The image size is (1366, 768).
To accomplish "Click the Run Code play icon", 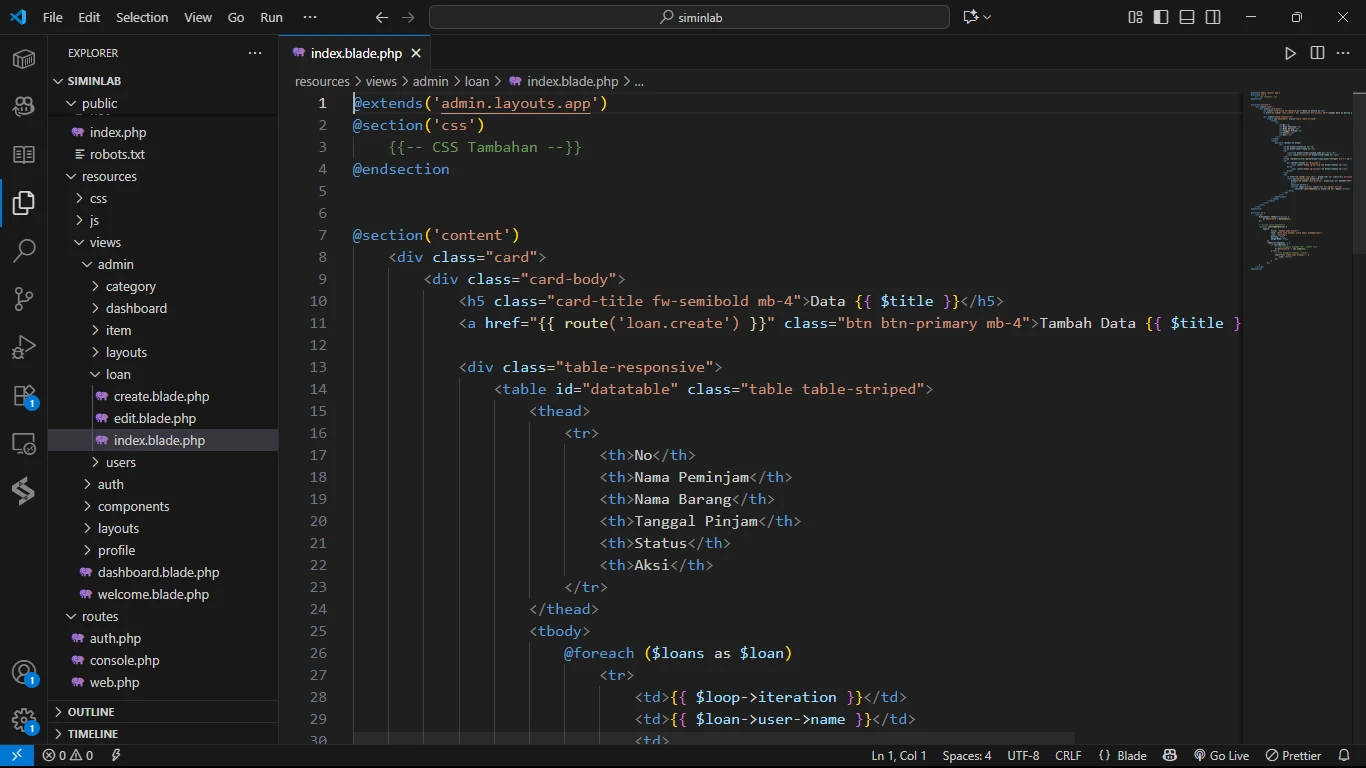I will [1290, 53].
